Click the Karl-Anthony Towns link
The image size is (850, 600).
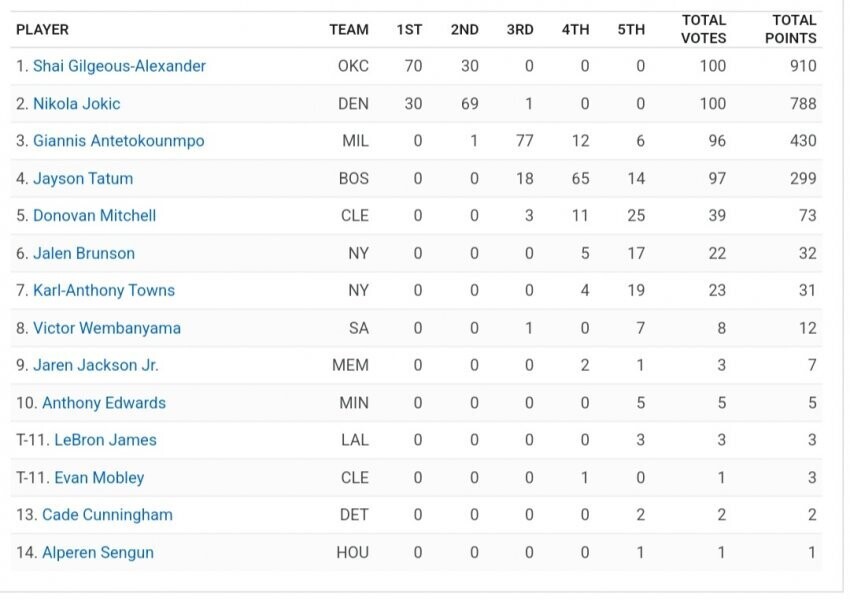click(x=103, y=291)
